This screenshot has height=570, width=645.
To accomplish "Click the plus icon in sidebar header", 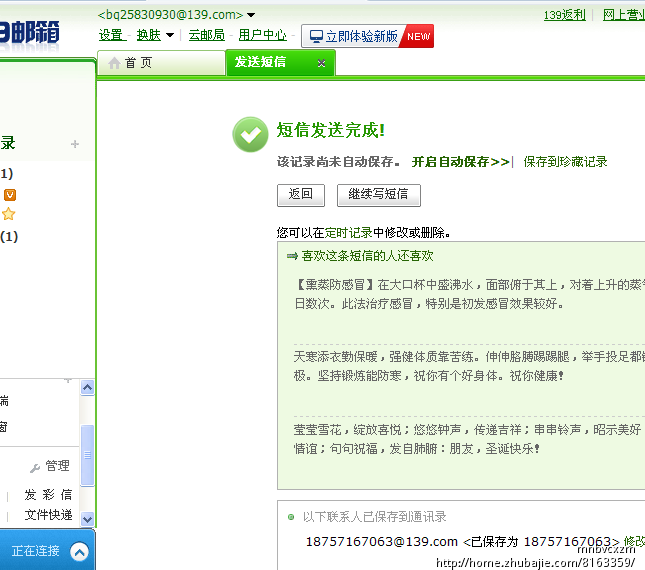I will [75, 144].
